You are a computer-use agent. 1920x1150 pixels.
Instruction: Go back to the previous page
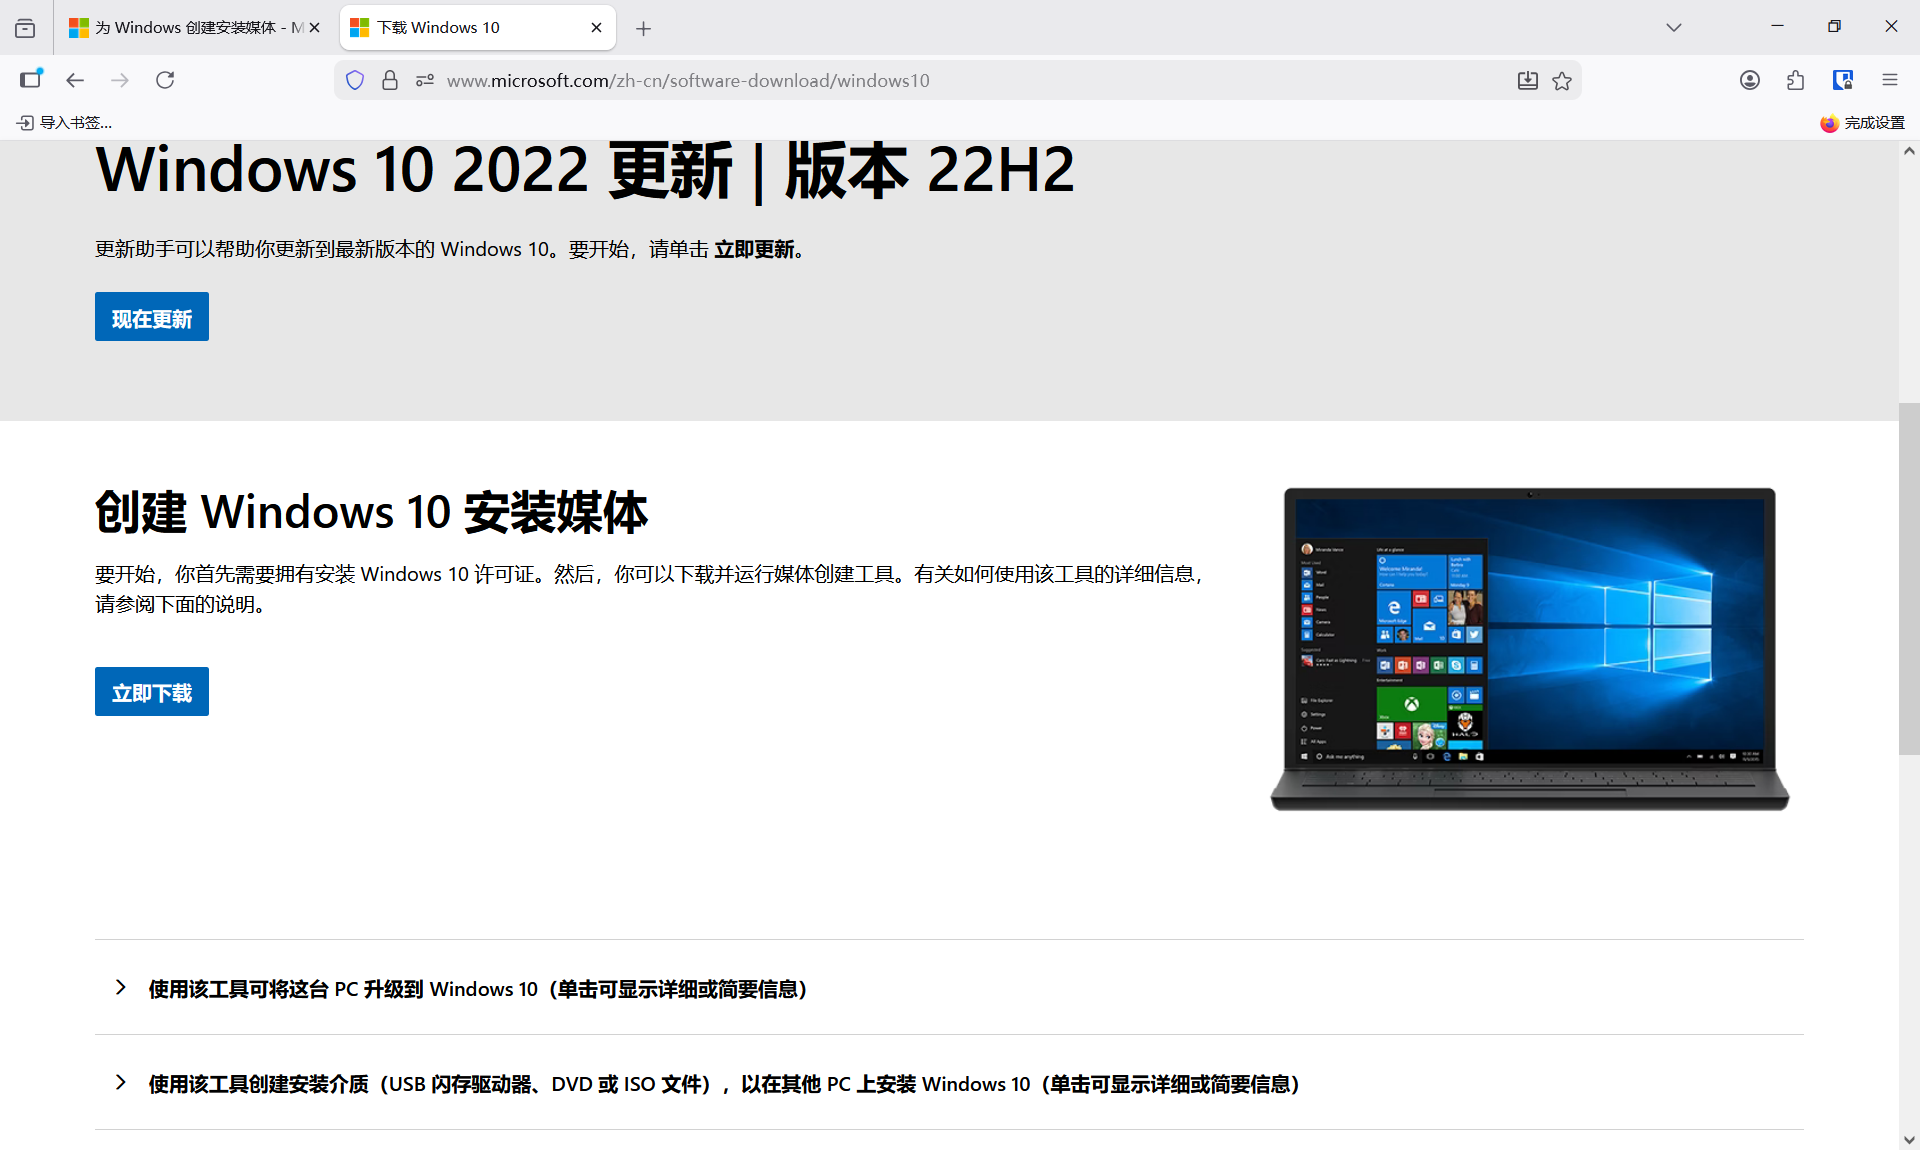(x=75, y=80)
